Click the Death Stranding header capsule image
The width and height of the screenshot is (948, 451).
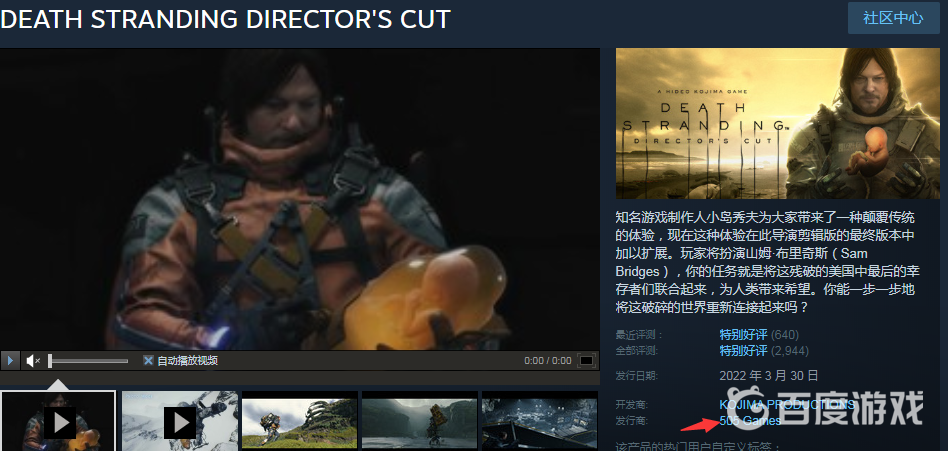(777, 123)
